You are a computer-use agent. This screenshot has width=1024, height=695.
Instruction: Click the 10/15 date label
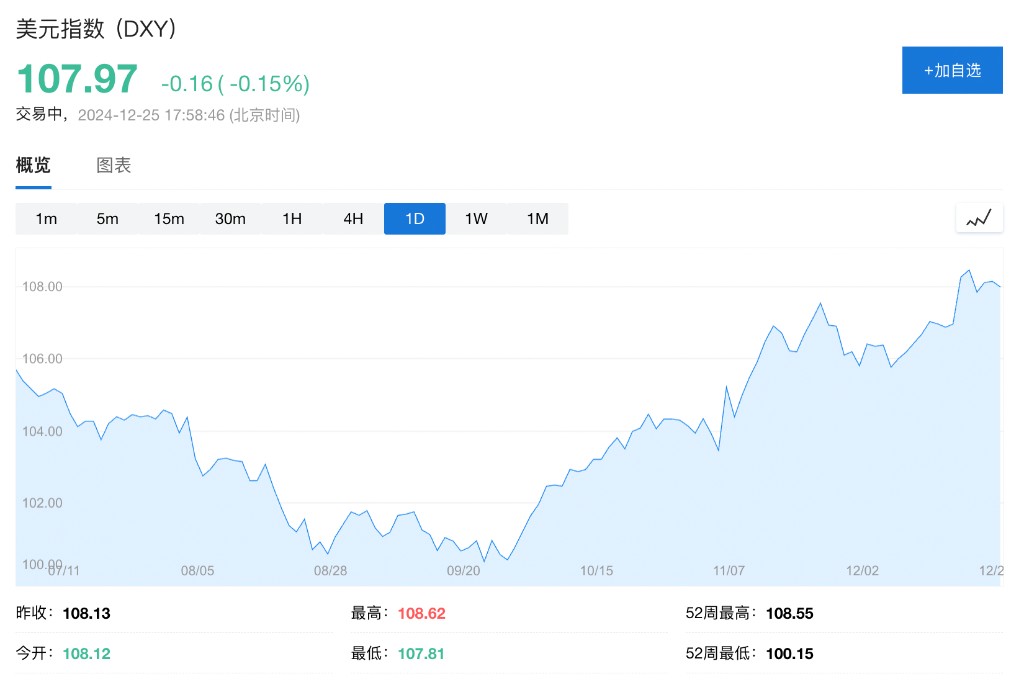point(597,570)
